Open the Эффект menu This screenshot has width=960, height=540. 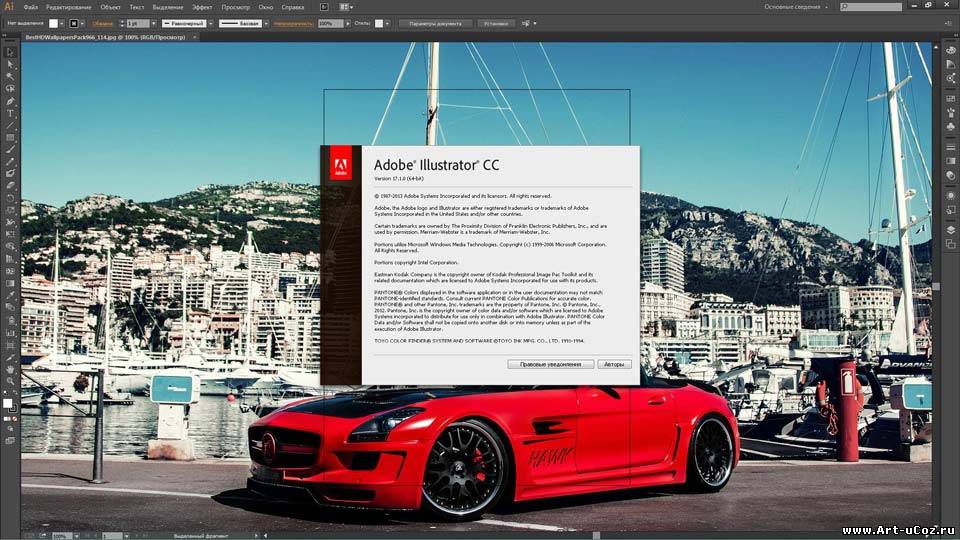202,7
